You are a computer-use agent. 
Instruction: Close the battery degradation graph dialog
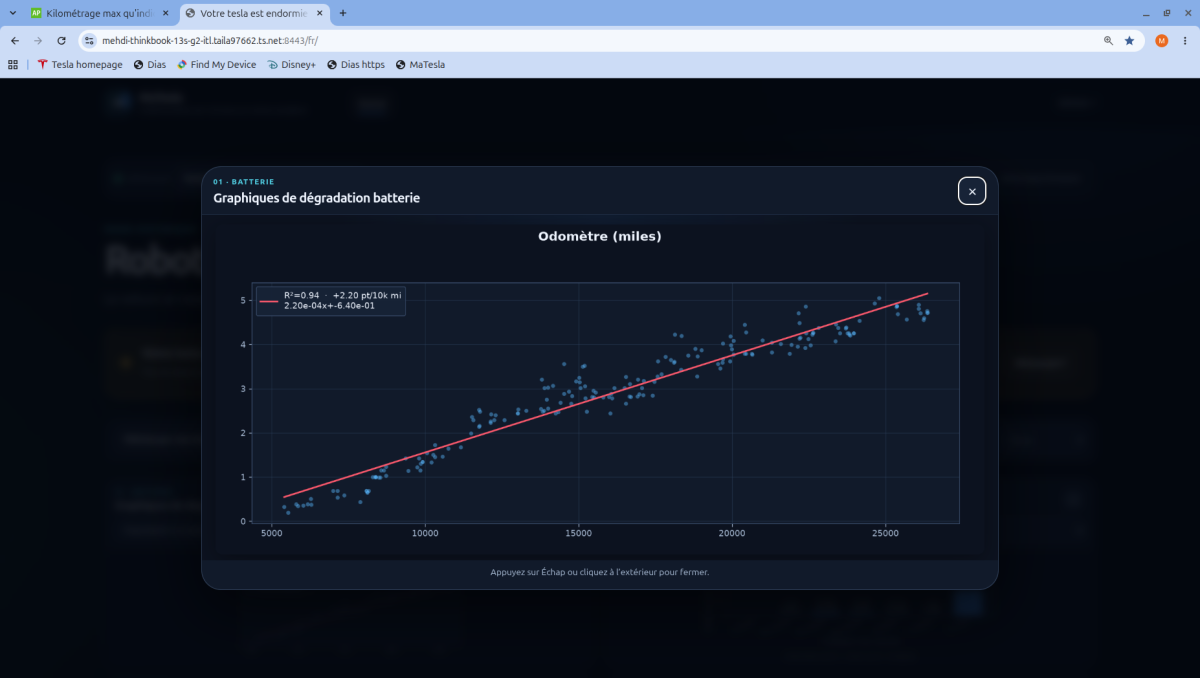(972, 191)
